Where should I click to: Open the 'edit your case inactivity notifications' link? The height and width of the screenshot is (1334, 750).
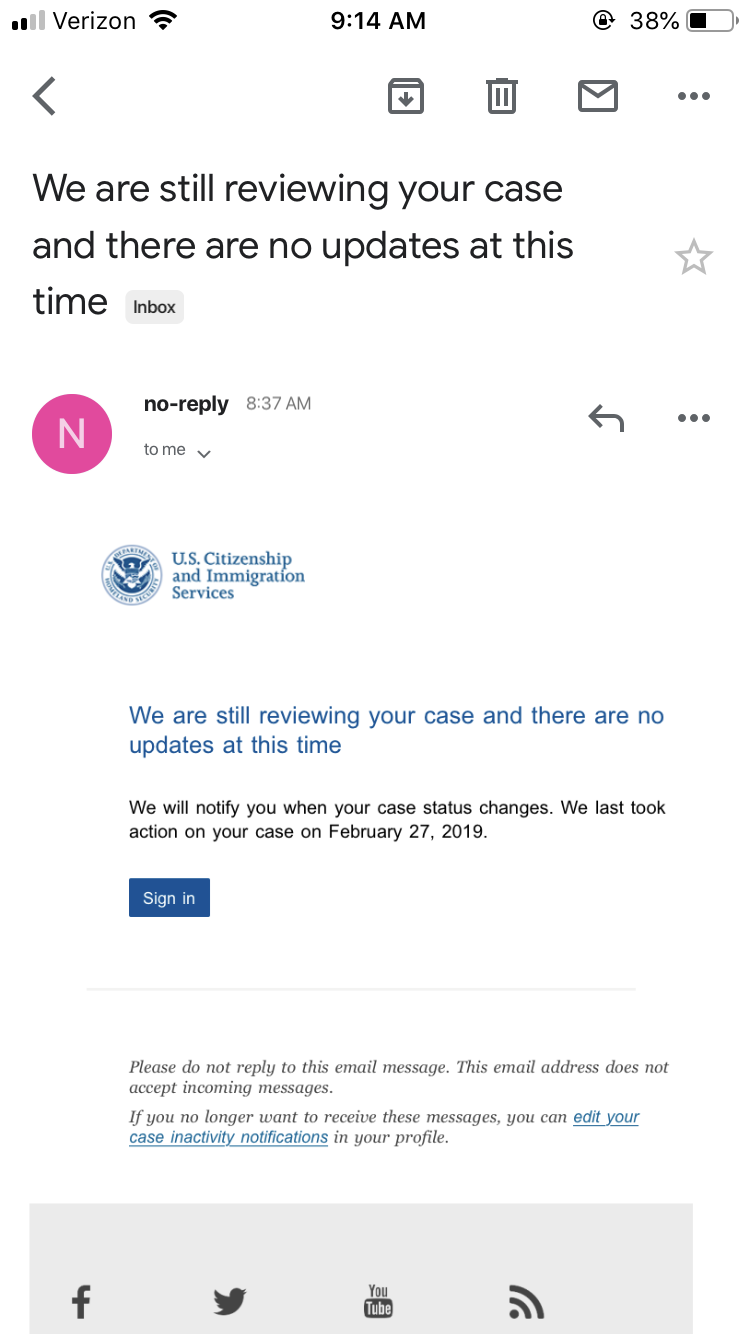coord(384,1127)
